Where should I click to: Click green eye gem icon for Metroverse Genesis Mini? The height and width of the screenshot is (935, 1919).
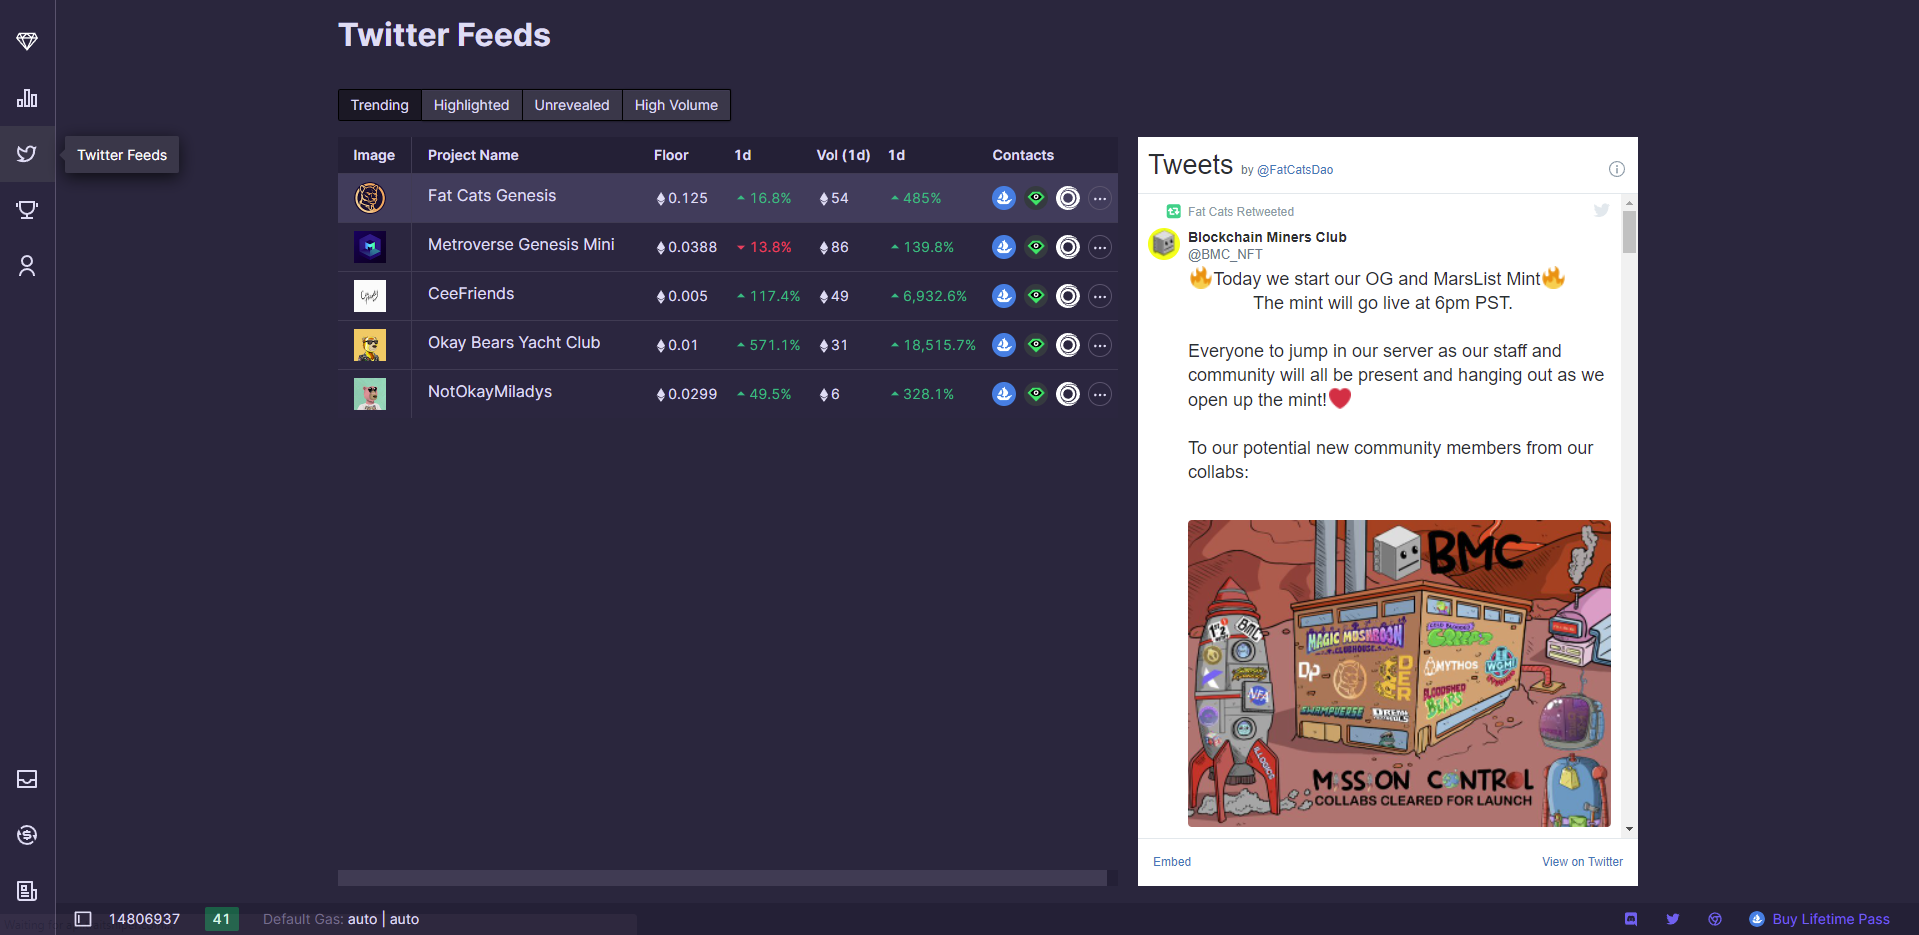1036,247
